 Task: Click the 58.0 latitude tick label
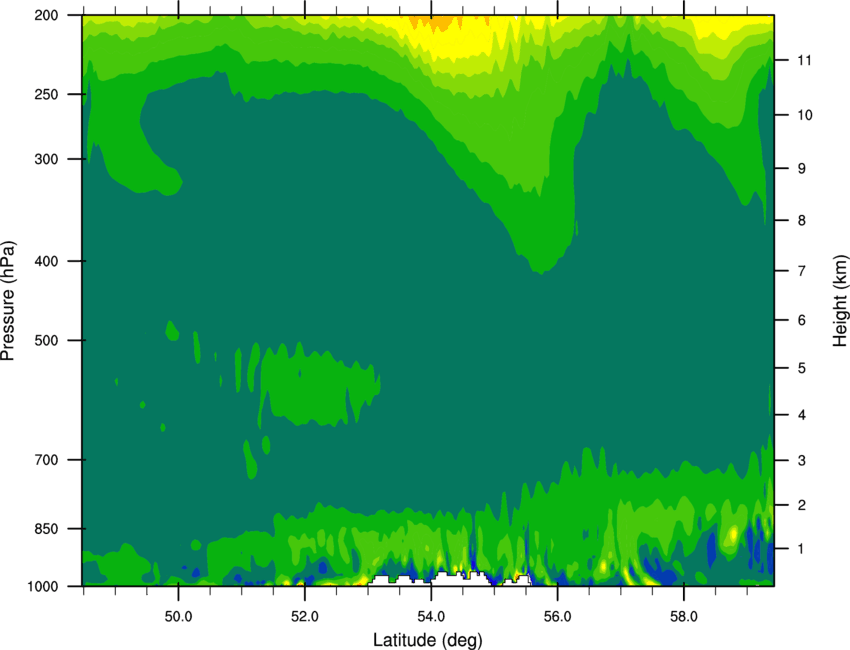(684, 617)
